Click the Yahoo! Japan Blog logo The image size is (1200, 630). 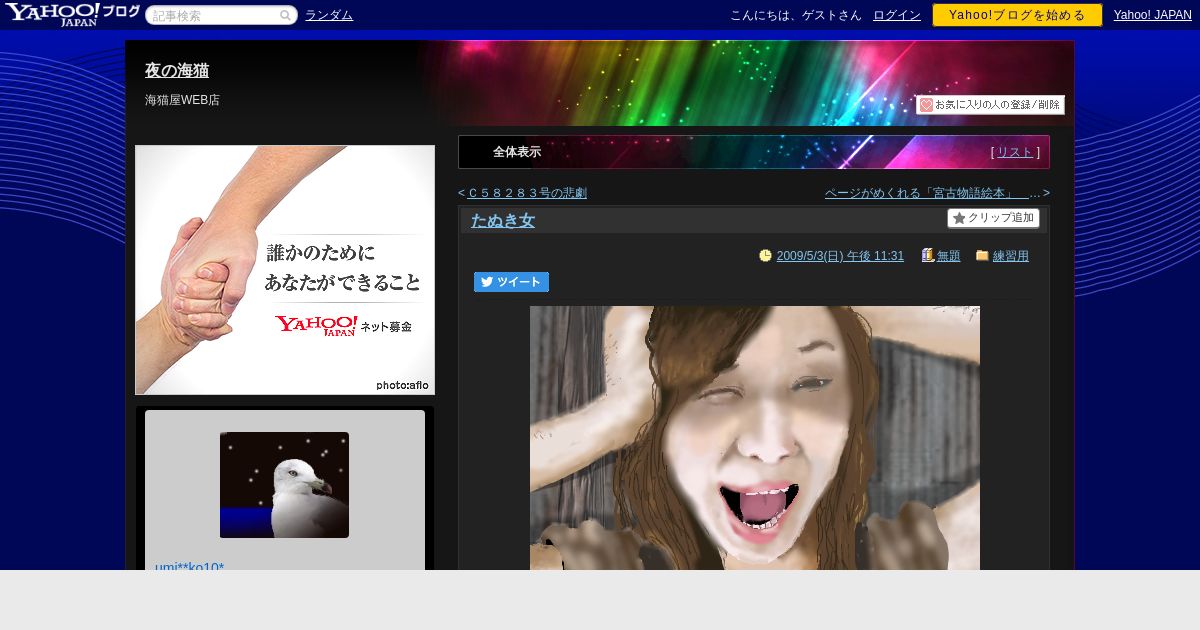click(72, 14)
